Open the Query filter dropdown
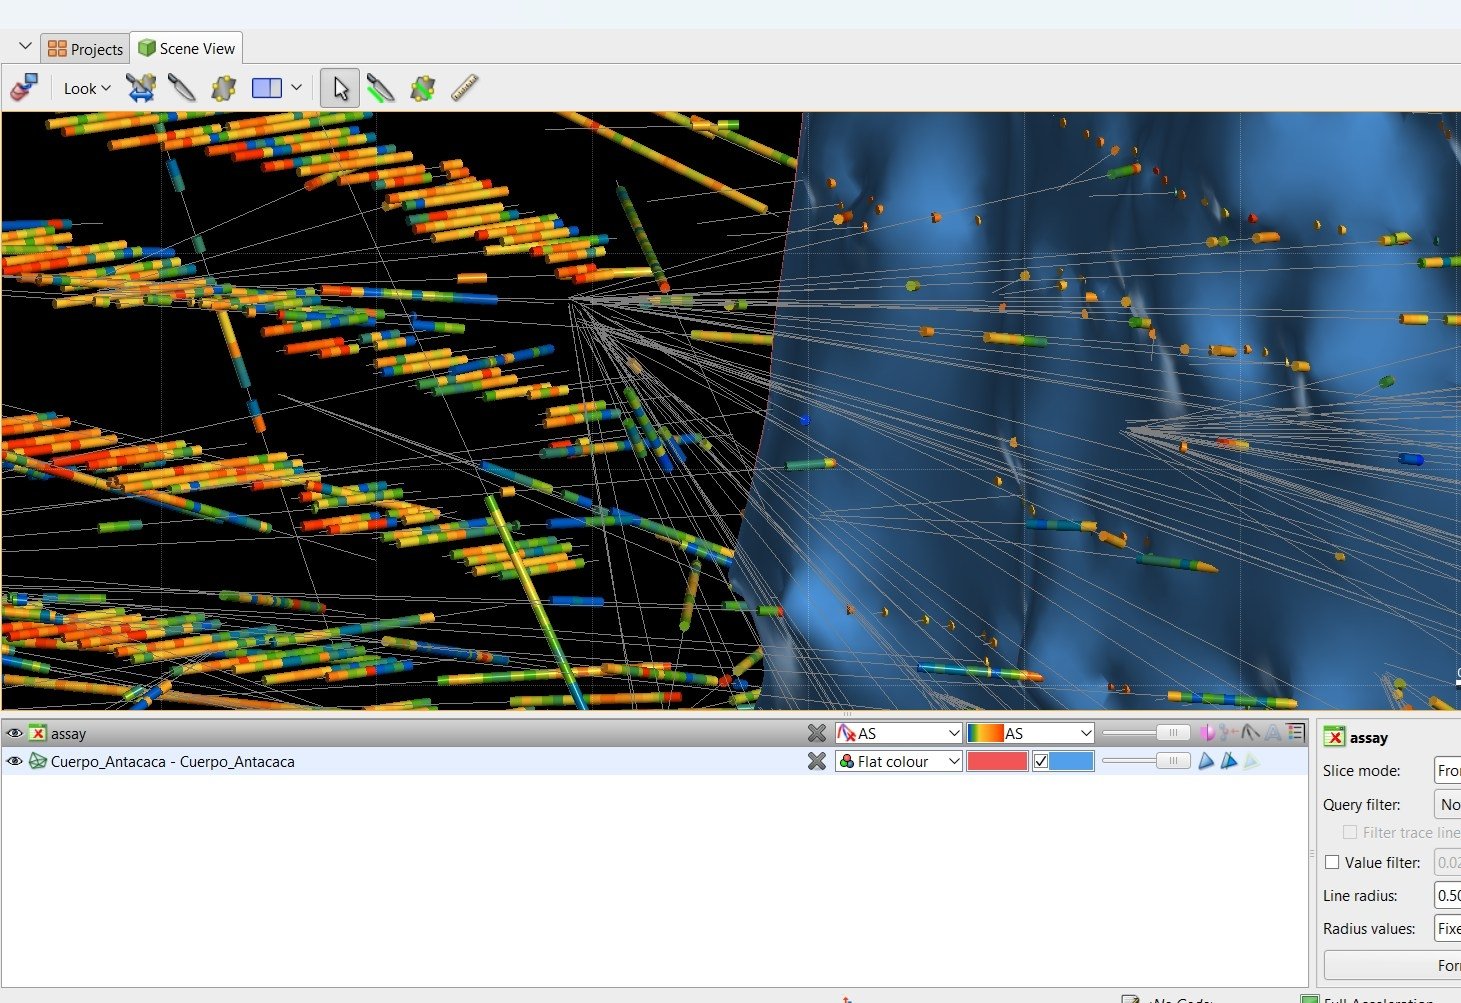 (1447, 804)
